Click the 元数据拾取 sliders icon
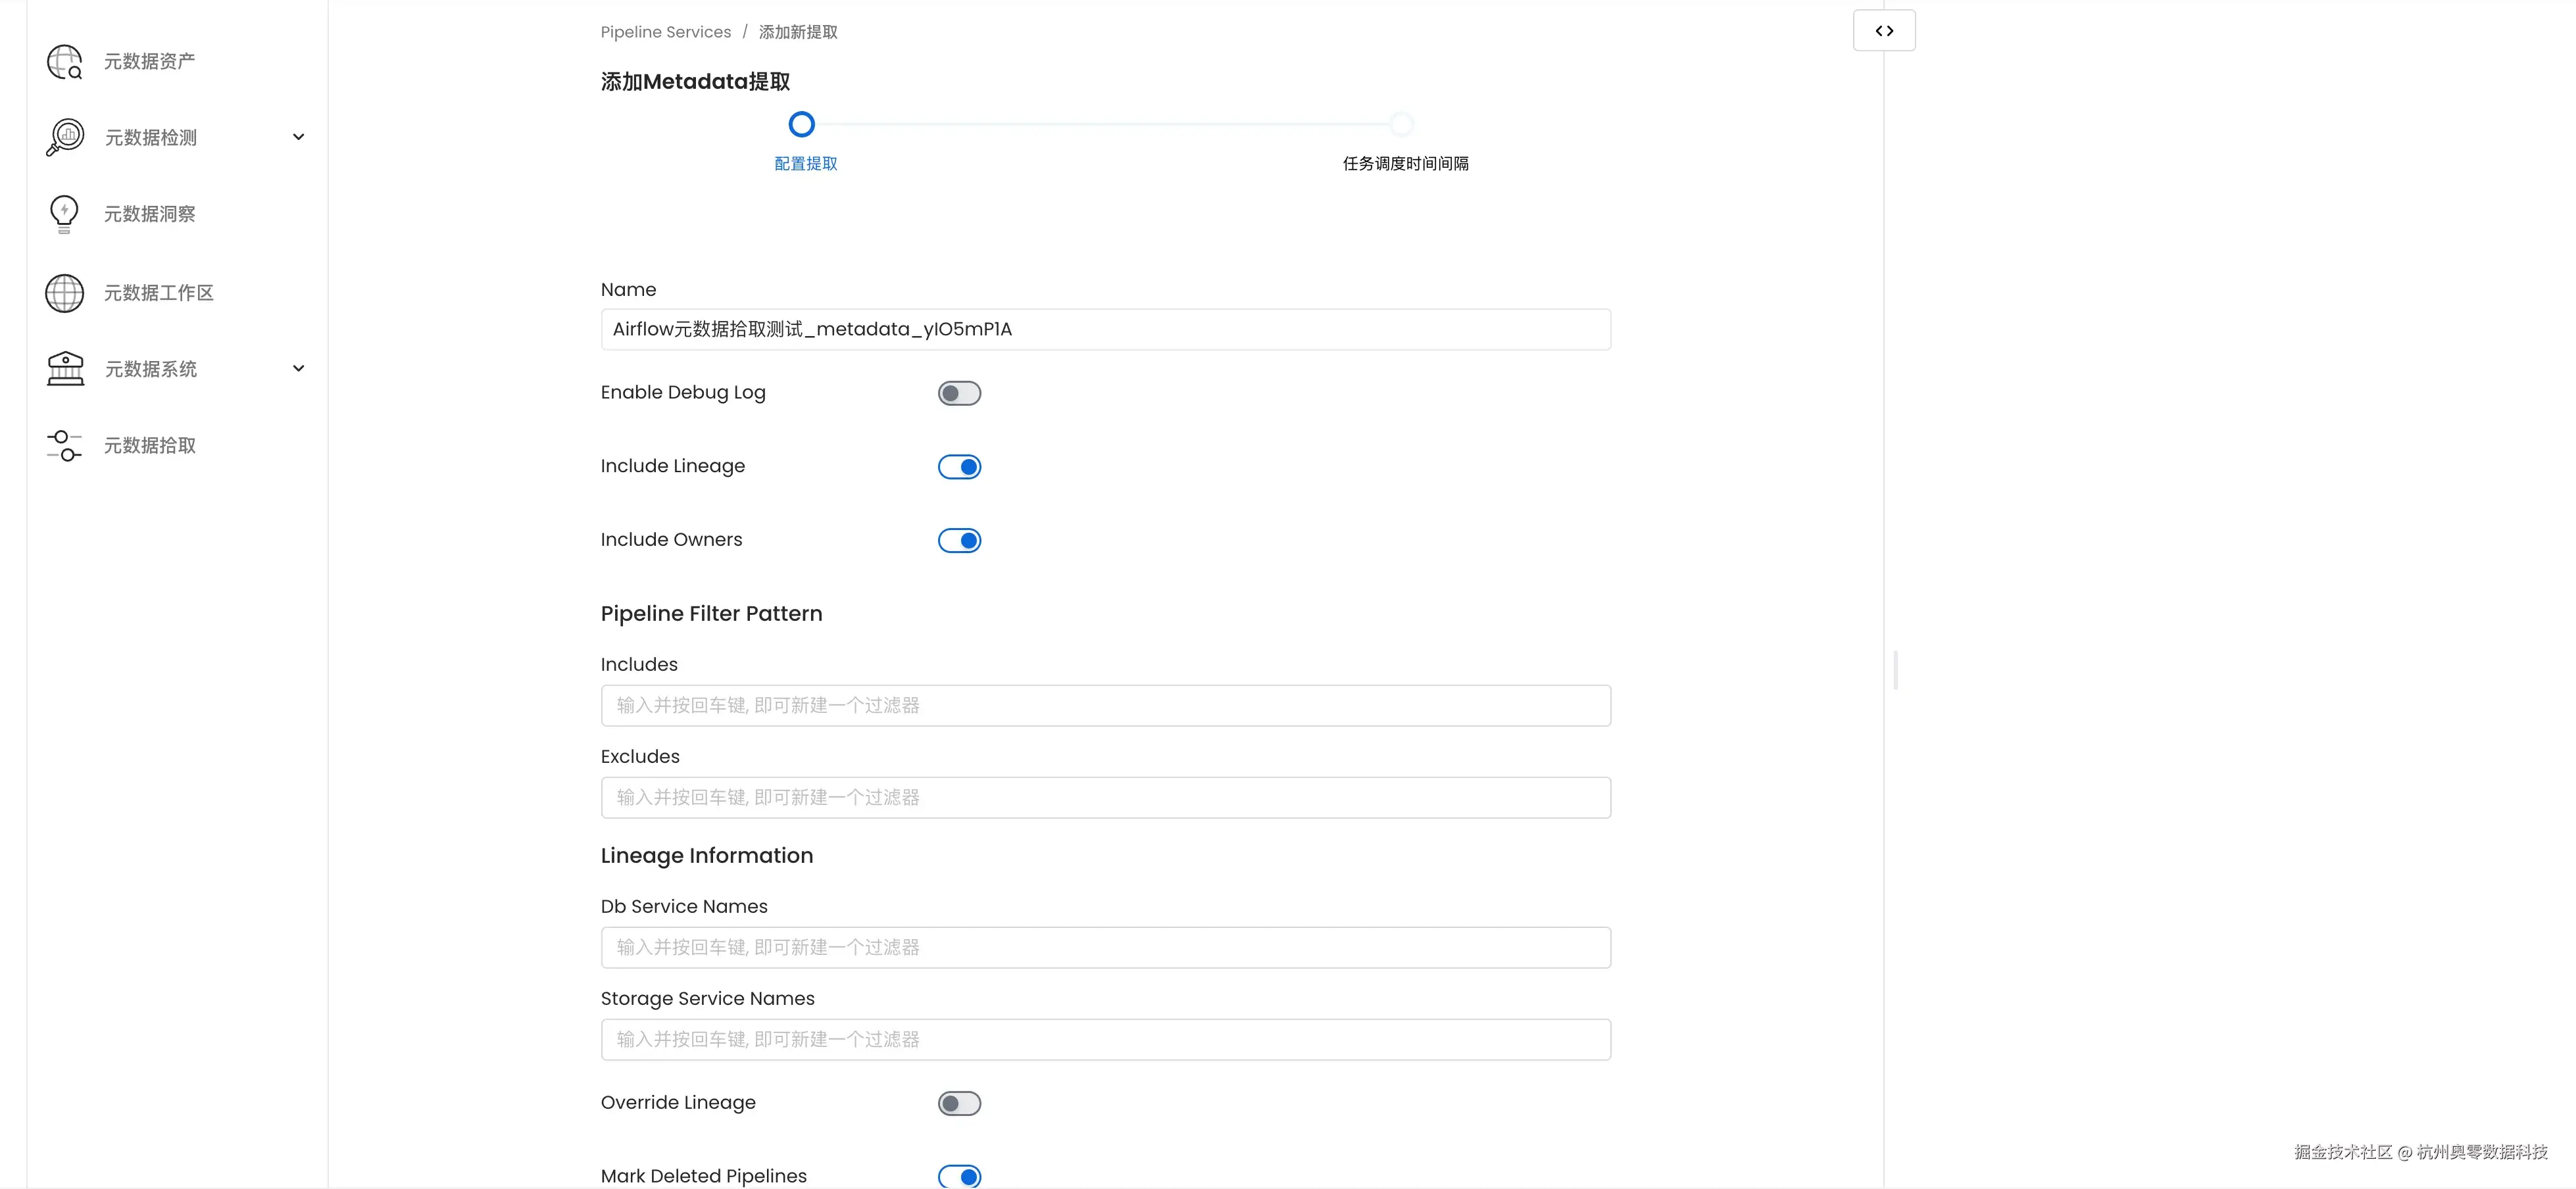The height and width of the screenshot is (1189, 2576). click(65, 446)
